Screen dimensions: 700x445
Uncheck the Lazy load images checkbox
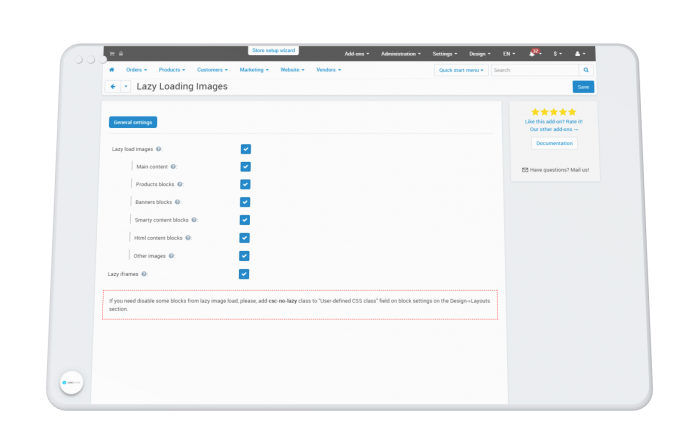(x=246, y=149)
